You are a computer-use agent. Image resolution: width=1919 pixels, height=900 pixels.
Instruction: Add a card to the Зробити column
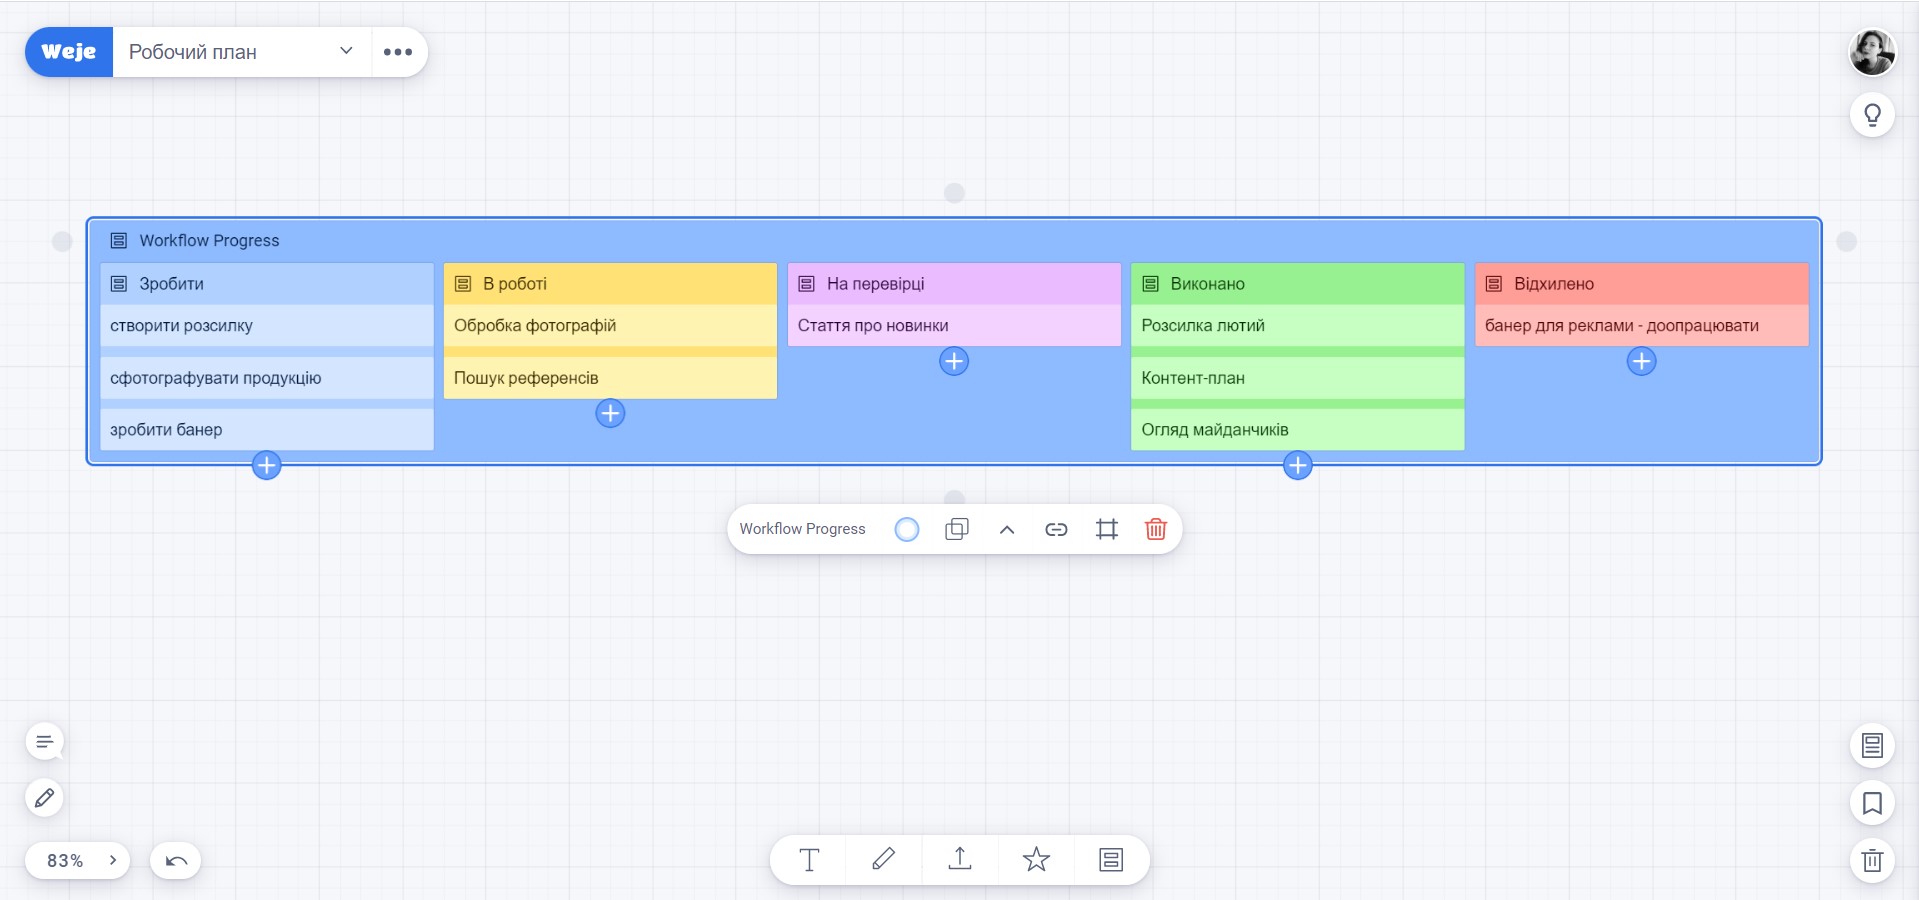266,465
